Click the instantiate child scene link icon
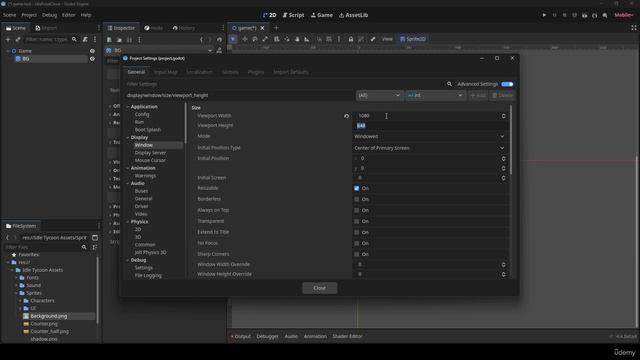This screenshot has height=360, width=640. coord(18,39)
